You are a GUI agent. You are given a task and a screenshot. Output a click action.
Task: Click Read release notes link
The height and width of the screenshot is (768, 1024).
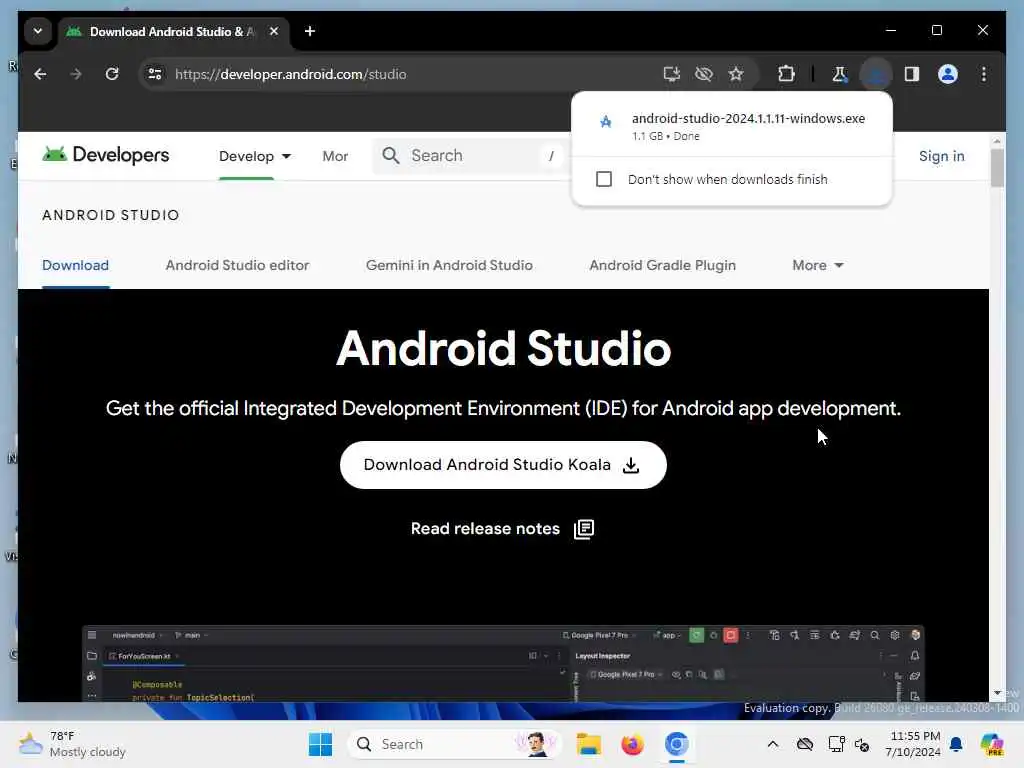tap(485, 528)
